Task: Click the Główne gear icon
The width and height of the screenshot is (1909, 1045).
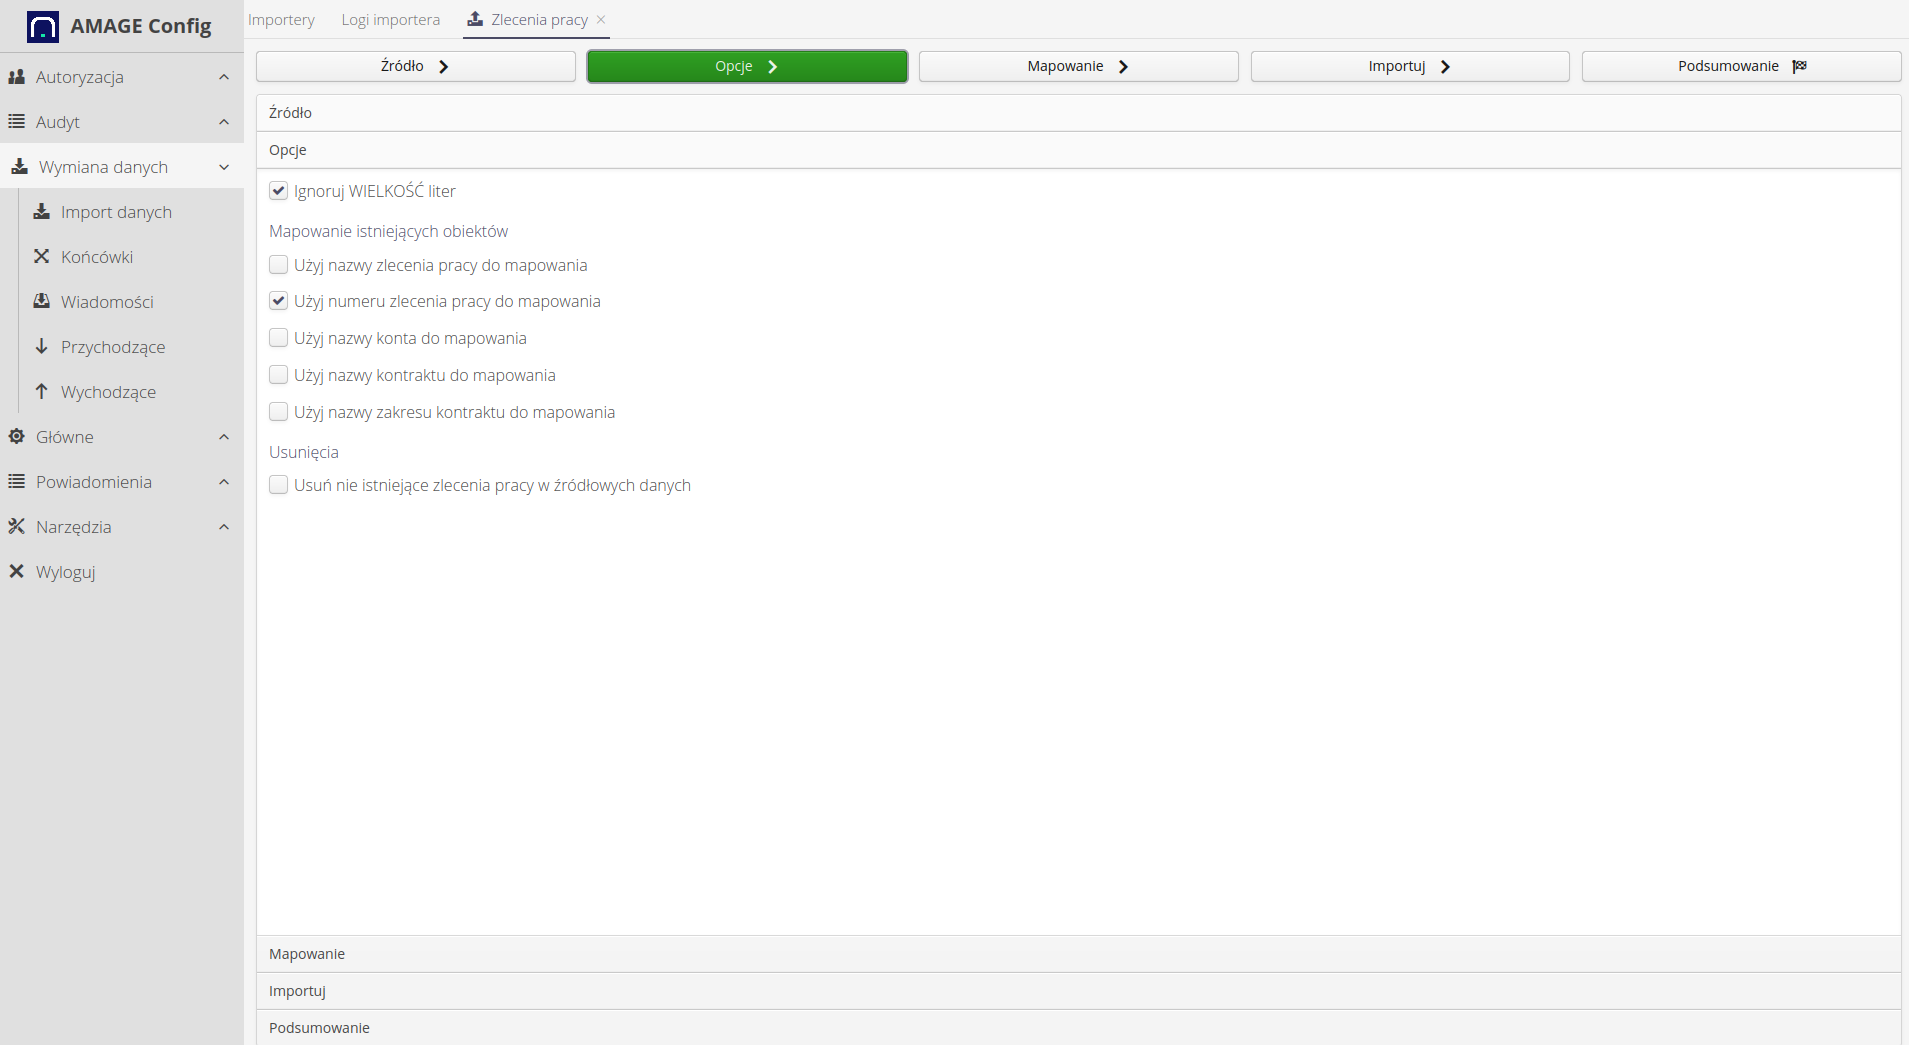Action: point(17,437)
